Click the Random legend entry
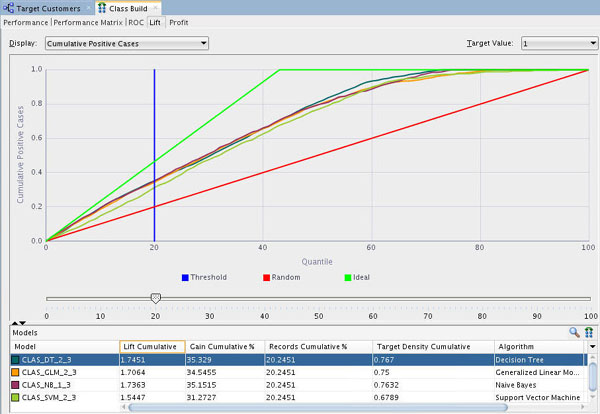Screen dimensions: 600x414 click(x=282, y=277)
